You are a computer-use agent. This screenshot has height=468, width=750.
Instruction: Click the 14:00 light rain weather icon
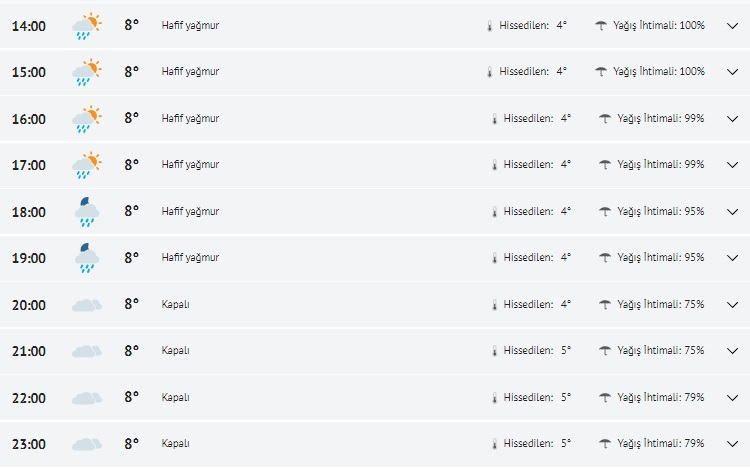87,26
